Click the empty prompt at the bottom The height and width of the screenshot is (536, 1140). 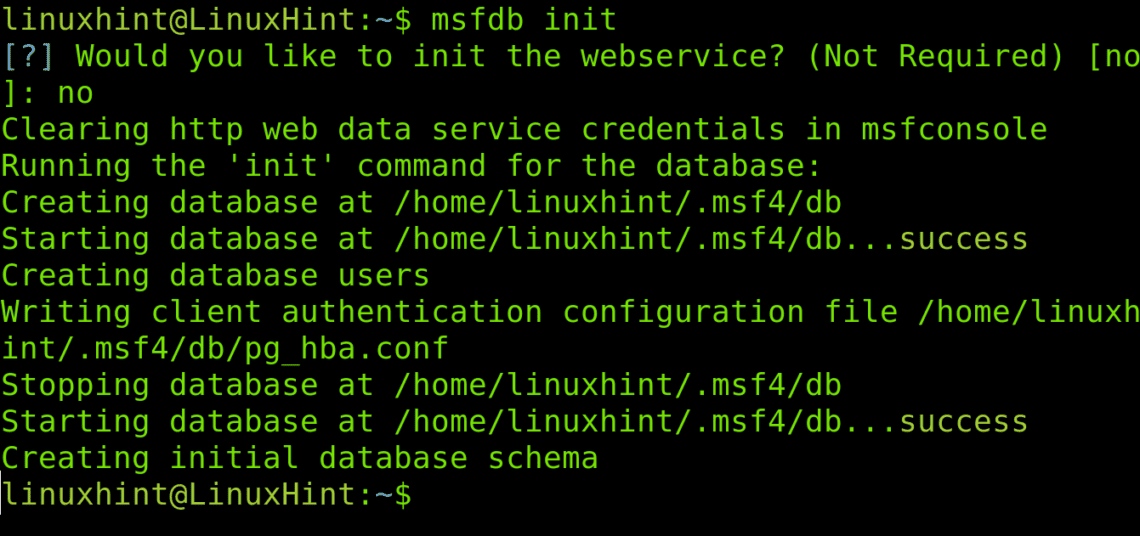pos(206,495)
